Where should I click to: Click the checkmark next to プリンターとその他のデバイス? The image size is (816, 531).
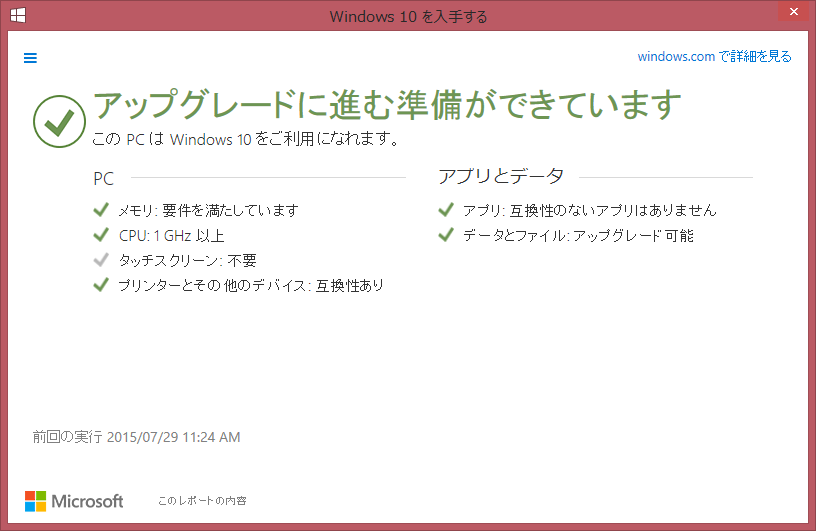(x=101, y=285)
